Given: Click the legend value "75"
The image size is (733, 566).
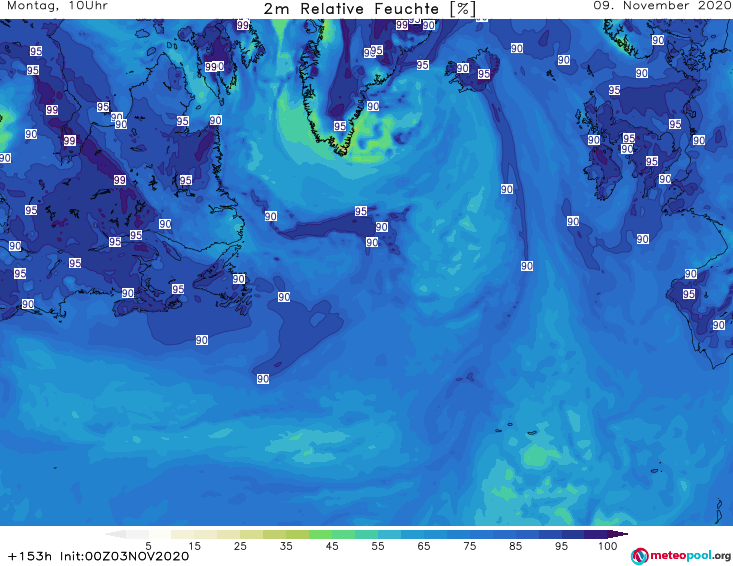Looking at the screenshot, I should point(470,546).
